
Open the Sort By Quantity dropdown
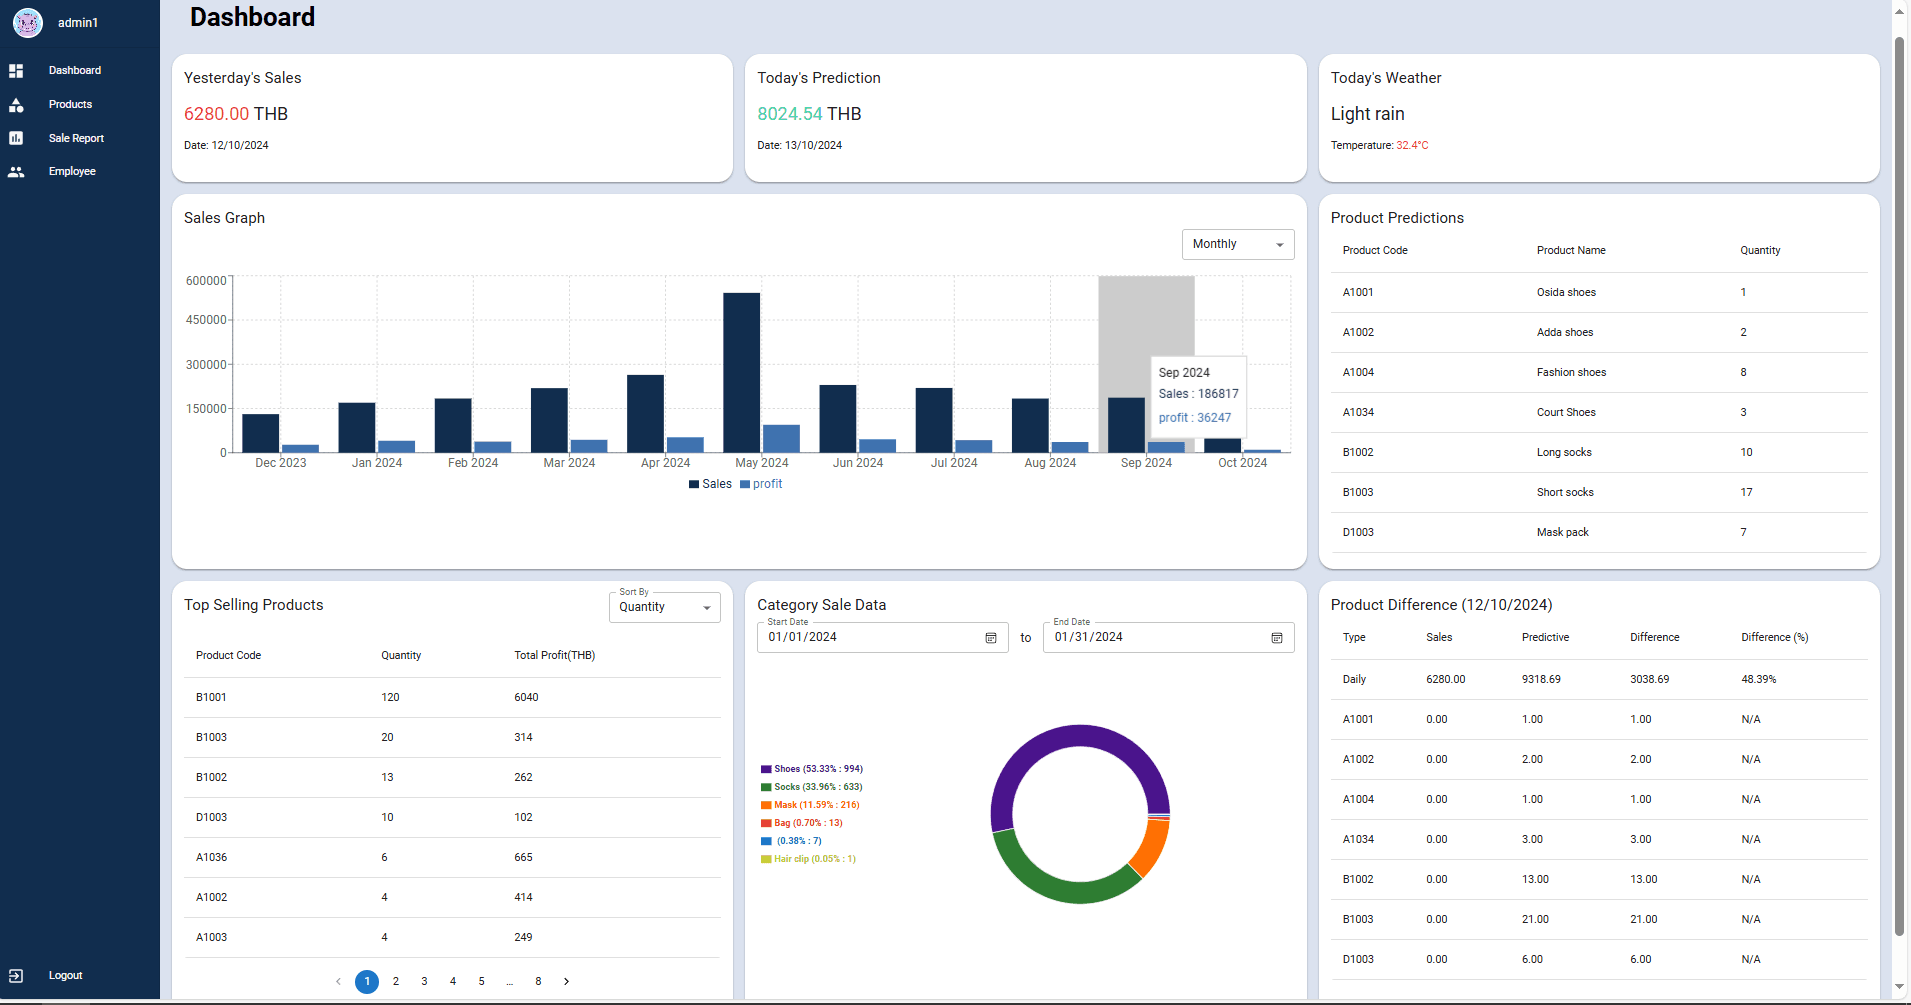tap(665, 607)
